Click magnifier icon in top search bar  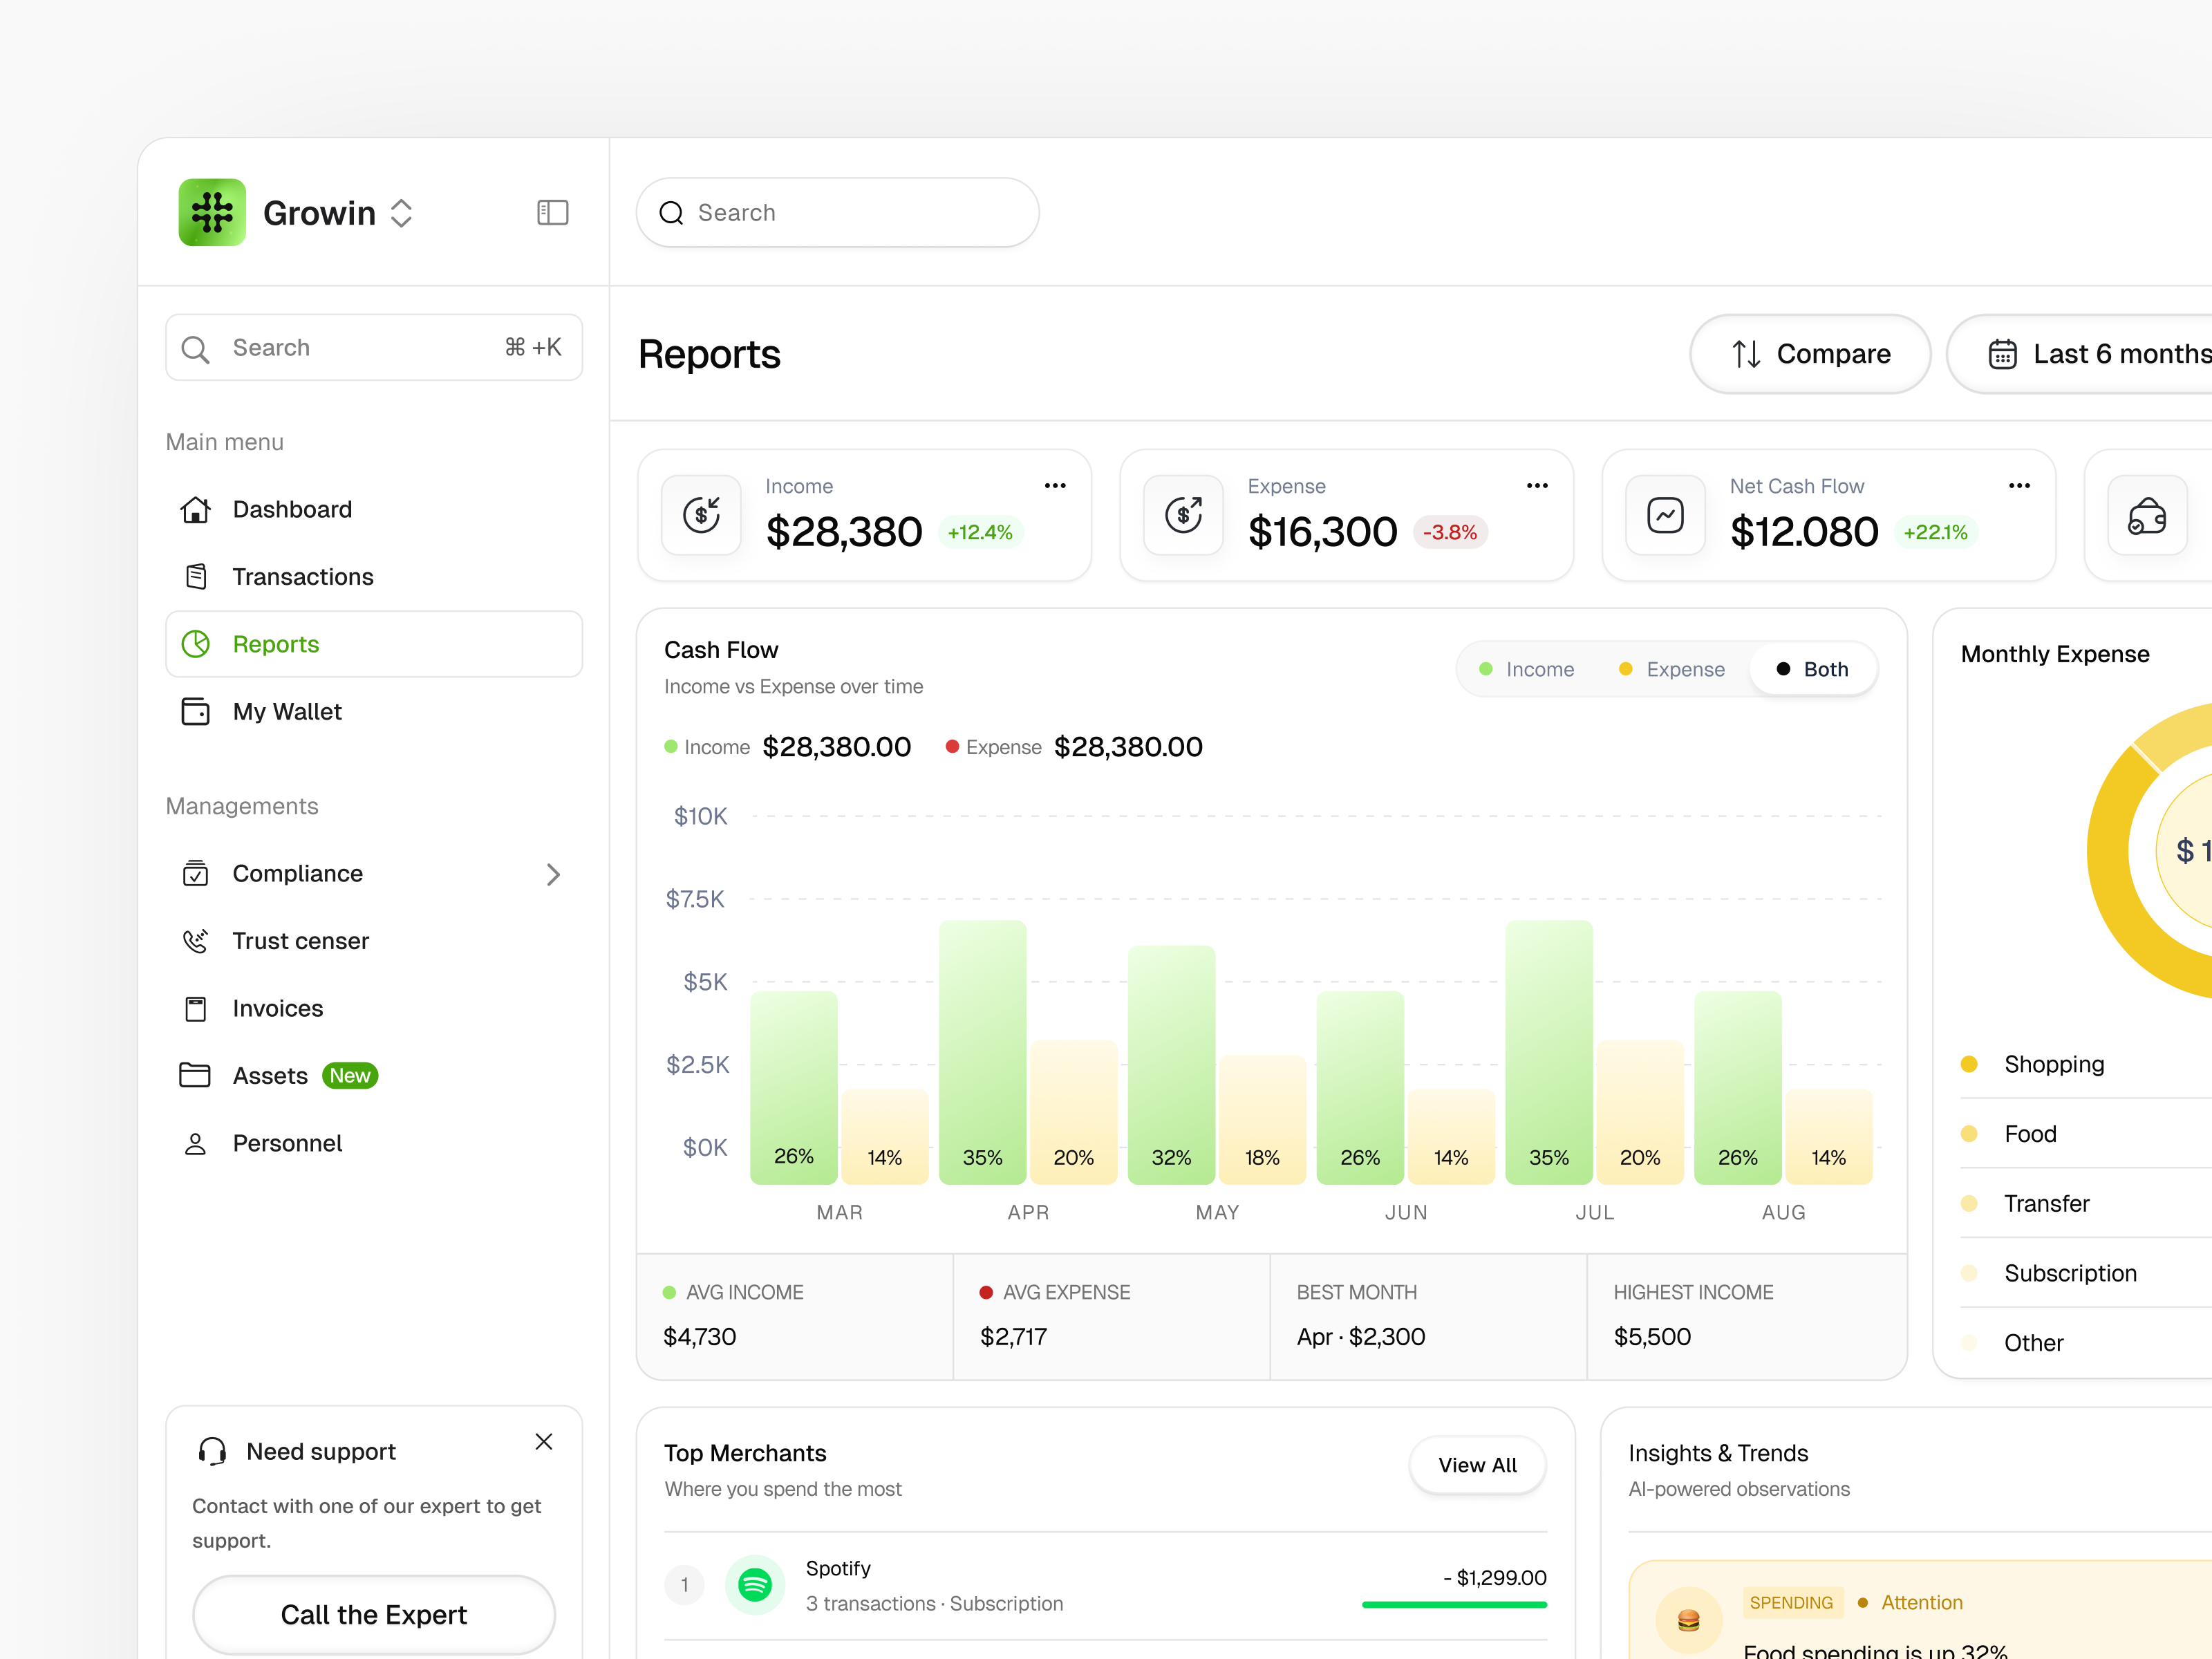(x=671, y=213)
